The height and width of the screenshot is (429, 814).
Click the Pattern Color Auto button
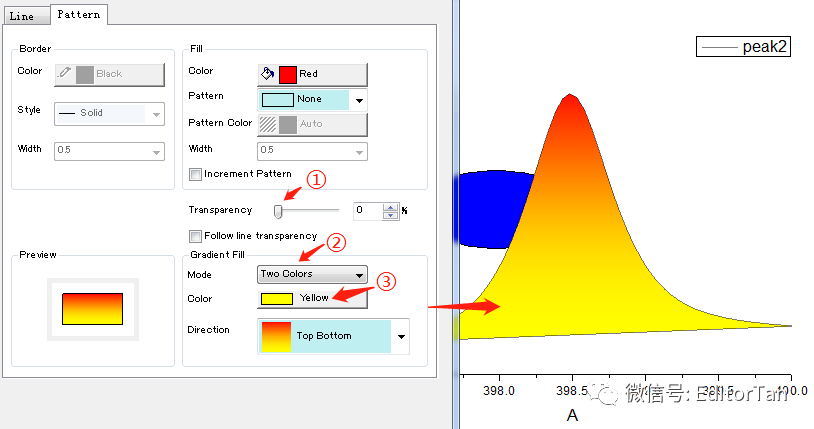[313, 125]
